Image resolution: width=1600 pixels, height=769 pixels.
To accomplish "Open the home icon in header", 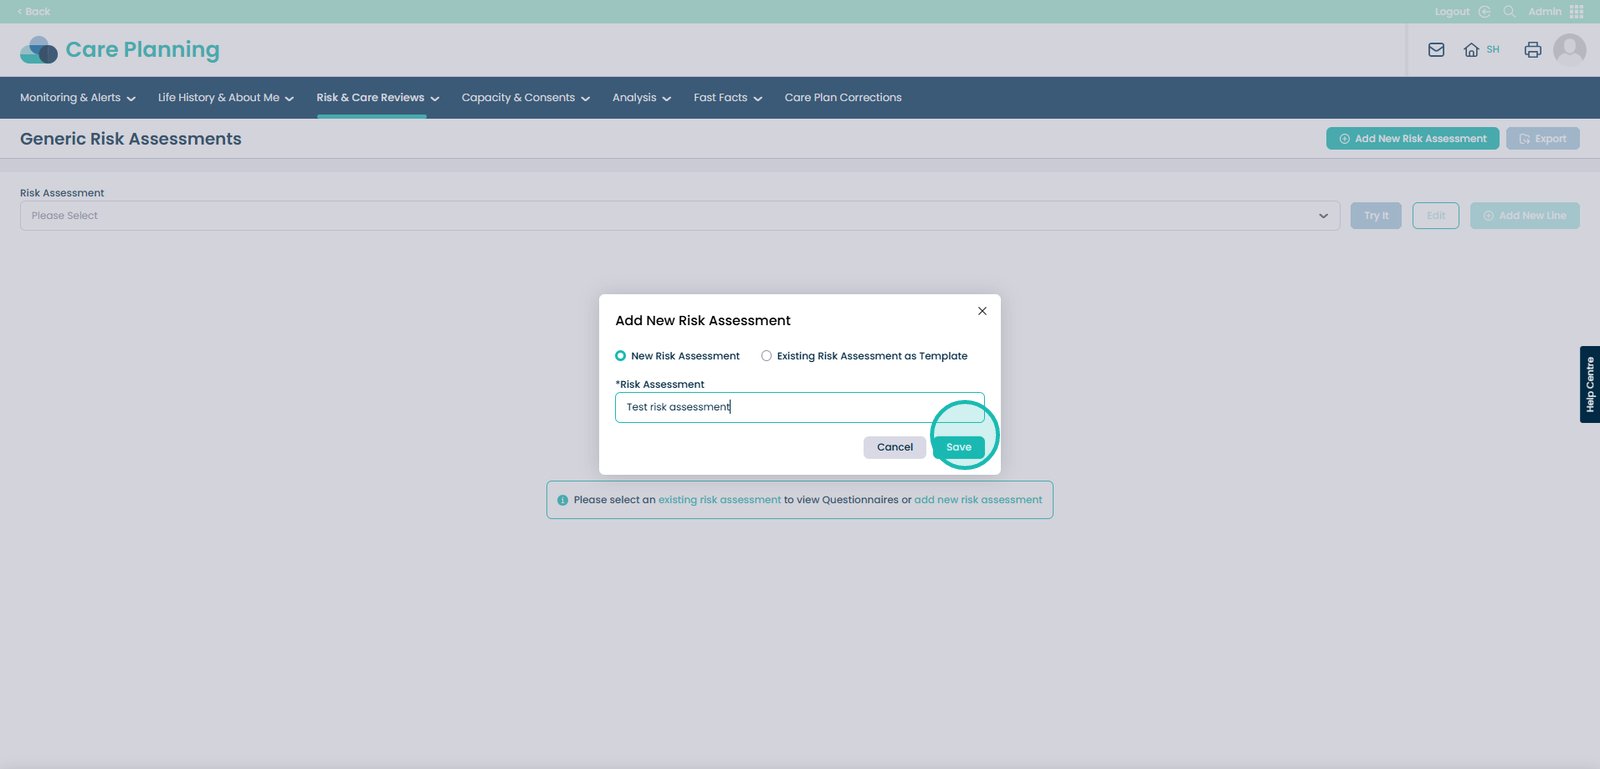I will point(1471,50).
